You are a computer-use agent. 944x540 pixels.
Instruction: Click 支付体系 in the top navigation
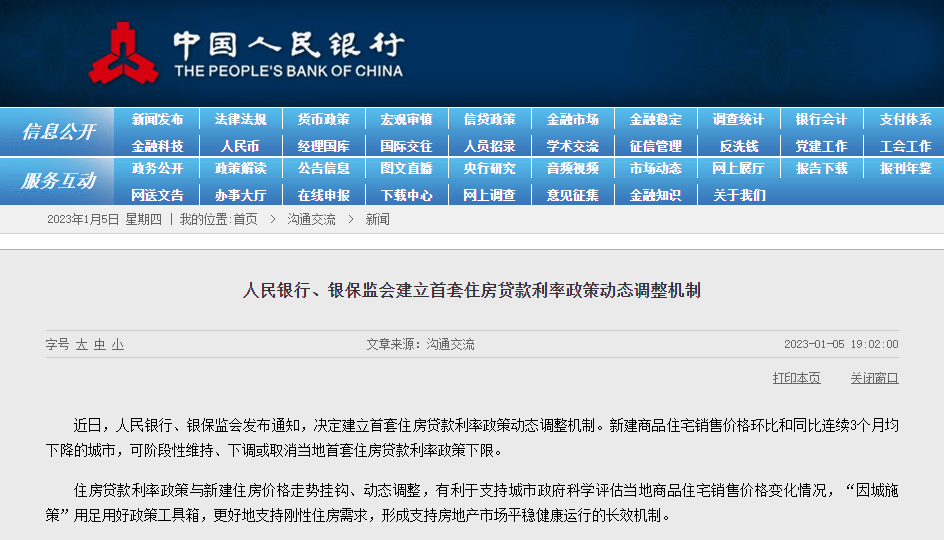click(905, 119)
